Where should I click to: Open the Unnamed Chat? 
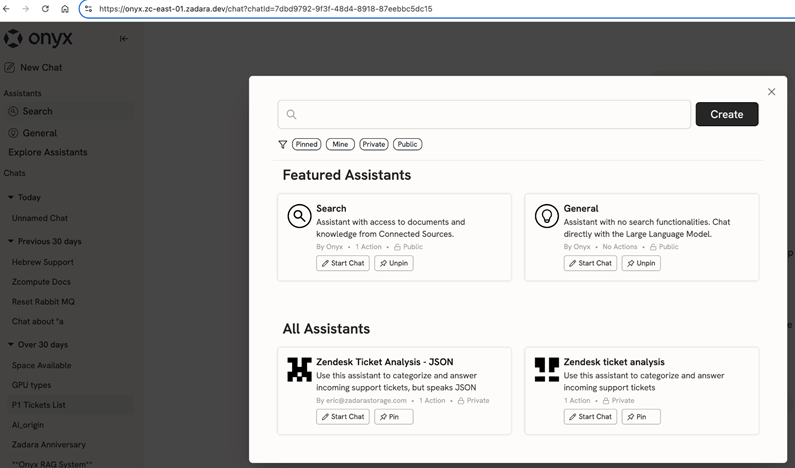pyautogui.click(x=40, y=218)
